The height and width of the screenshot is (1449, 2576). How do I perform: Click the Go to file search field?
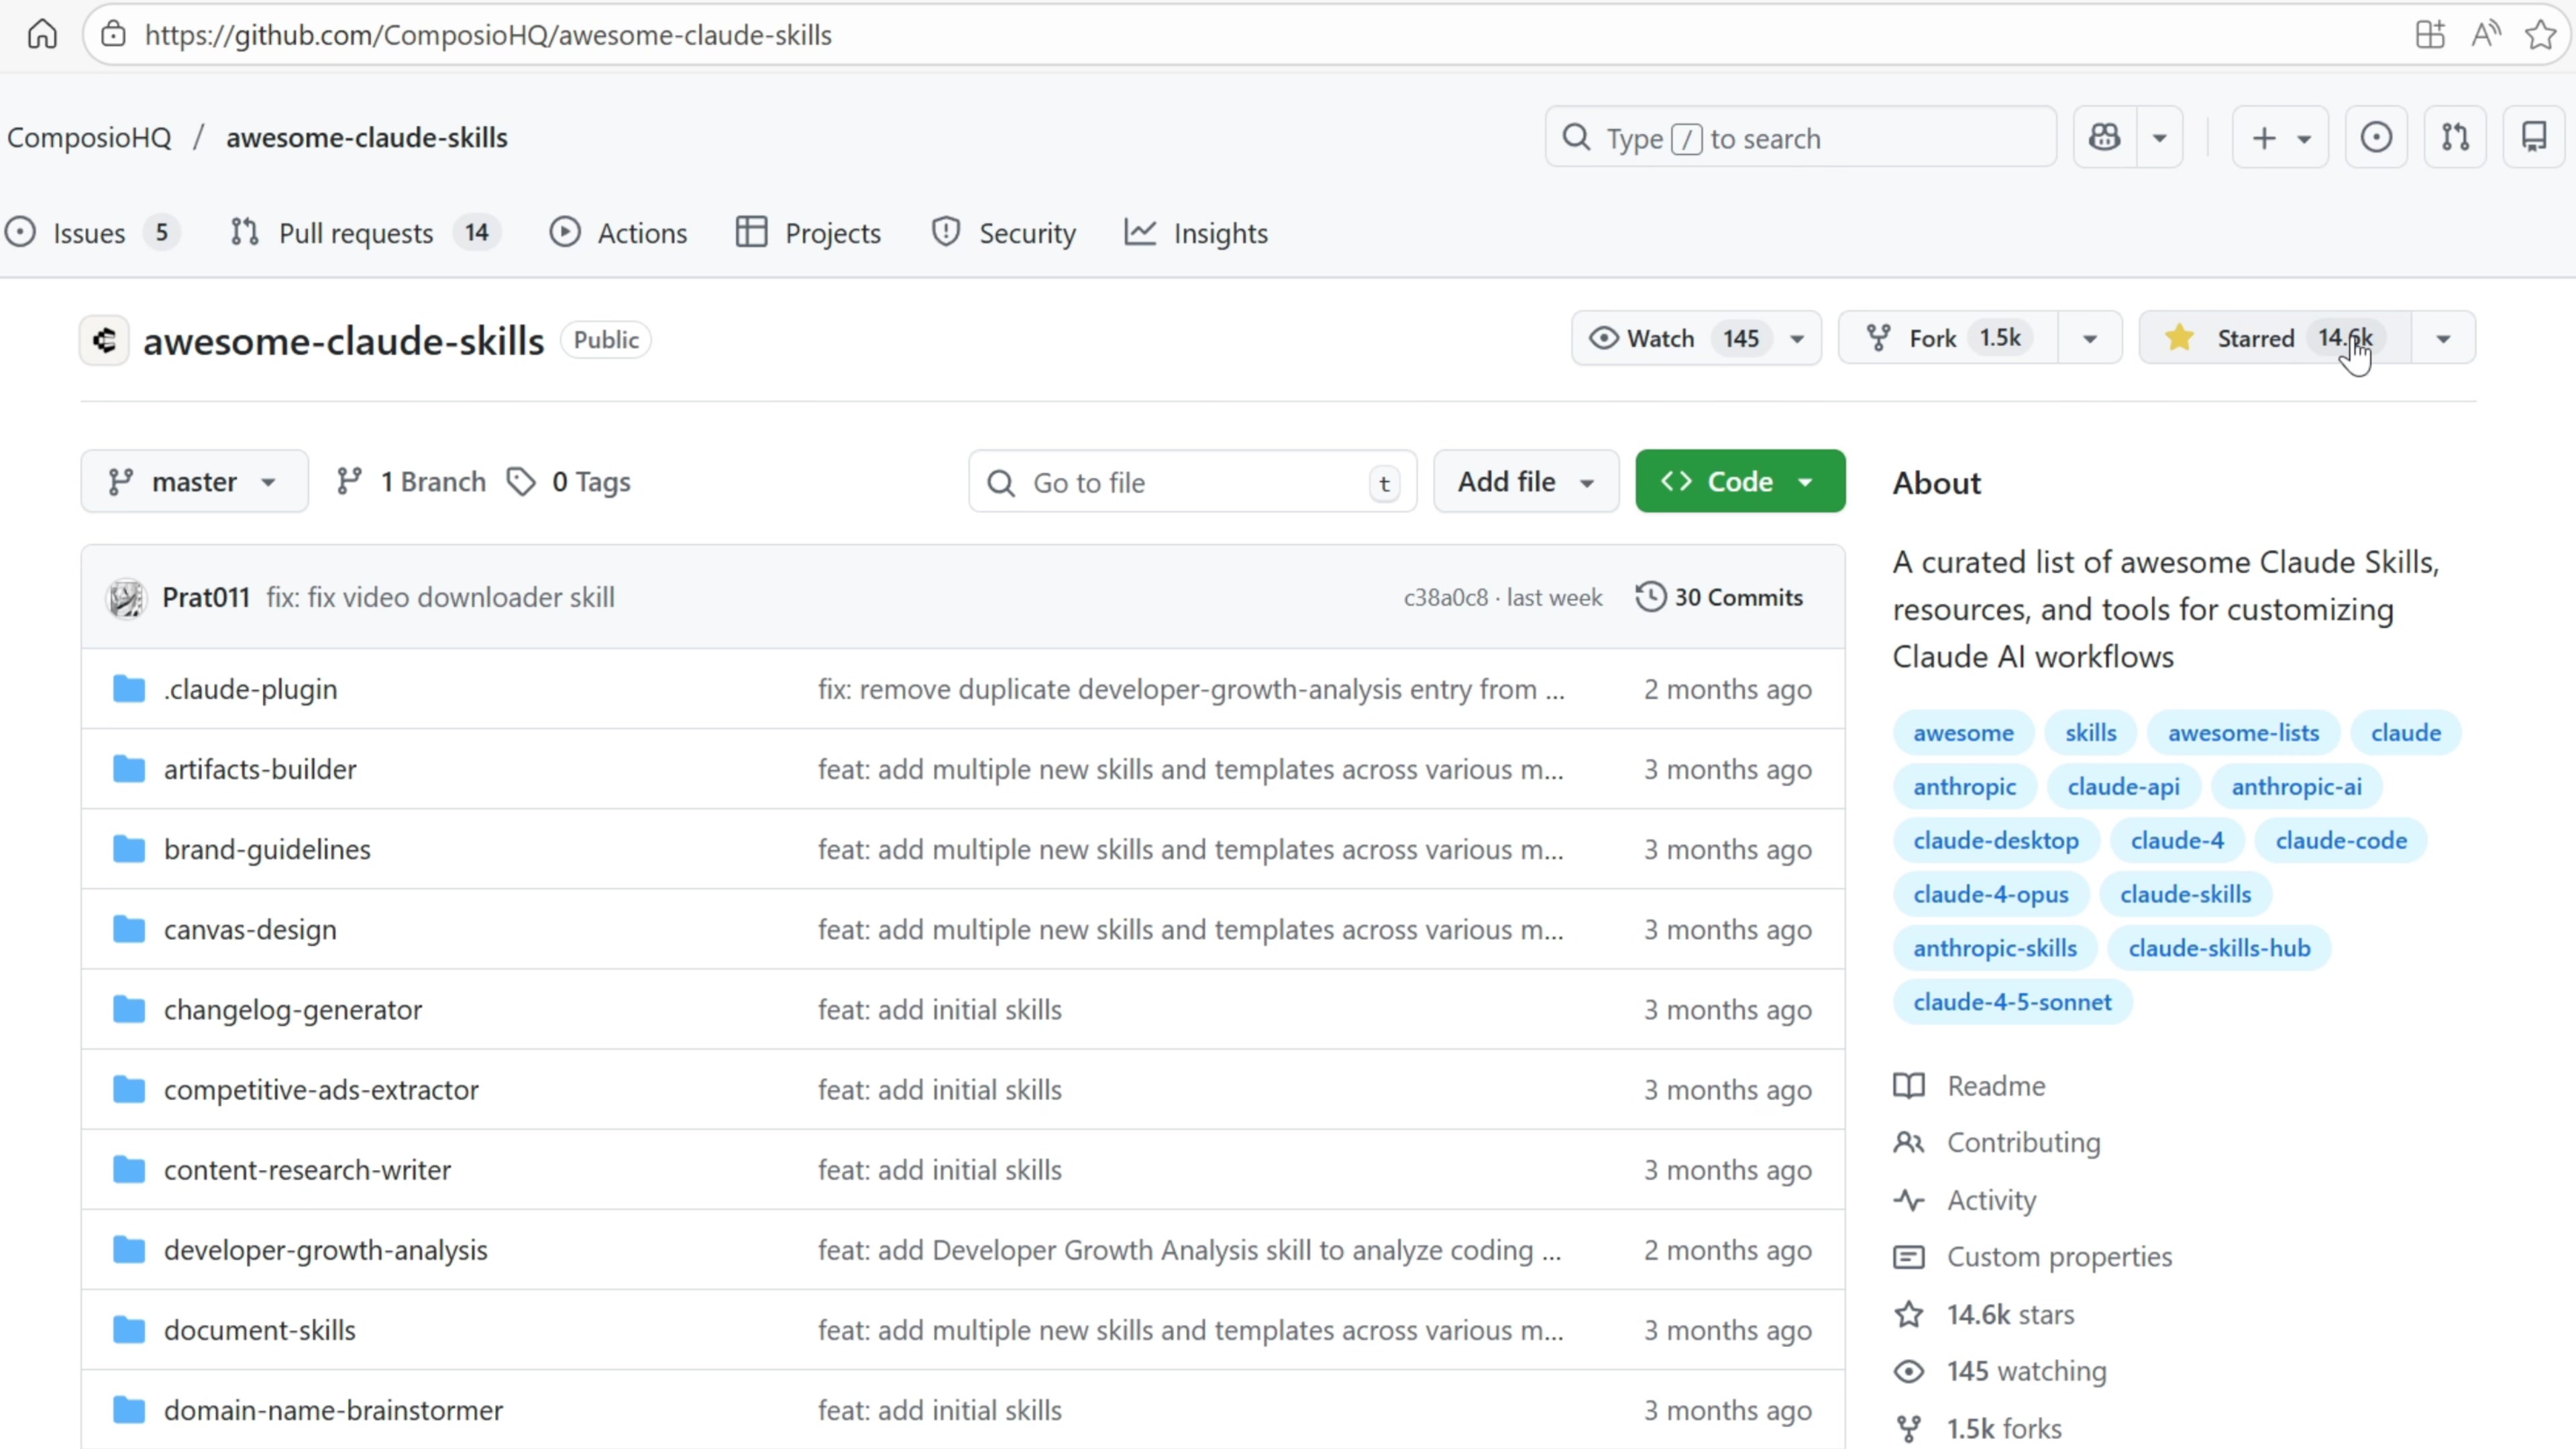point(1190,482)
